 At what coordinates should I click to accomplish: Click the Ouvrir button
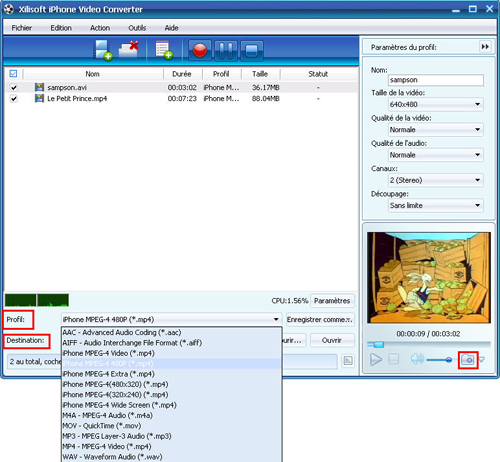coord(332,340)
